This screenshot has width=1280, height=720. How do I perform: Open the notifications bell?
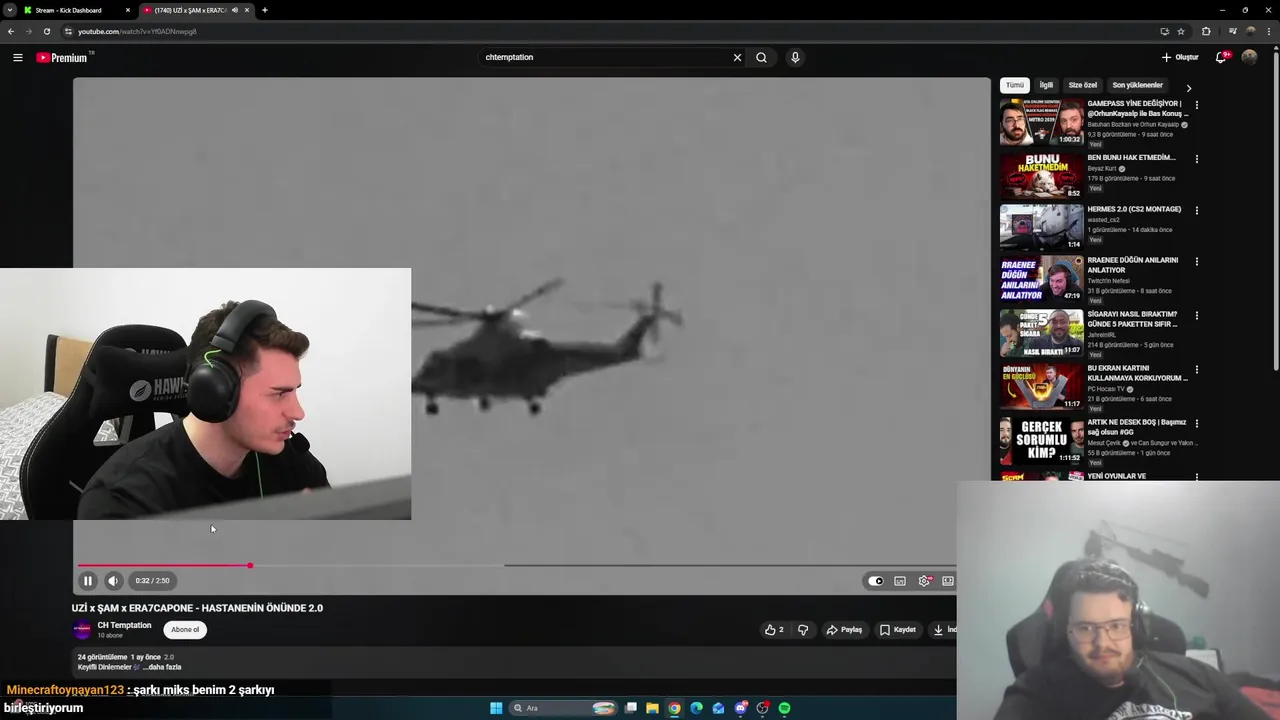1220,57
